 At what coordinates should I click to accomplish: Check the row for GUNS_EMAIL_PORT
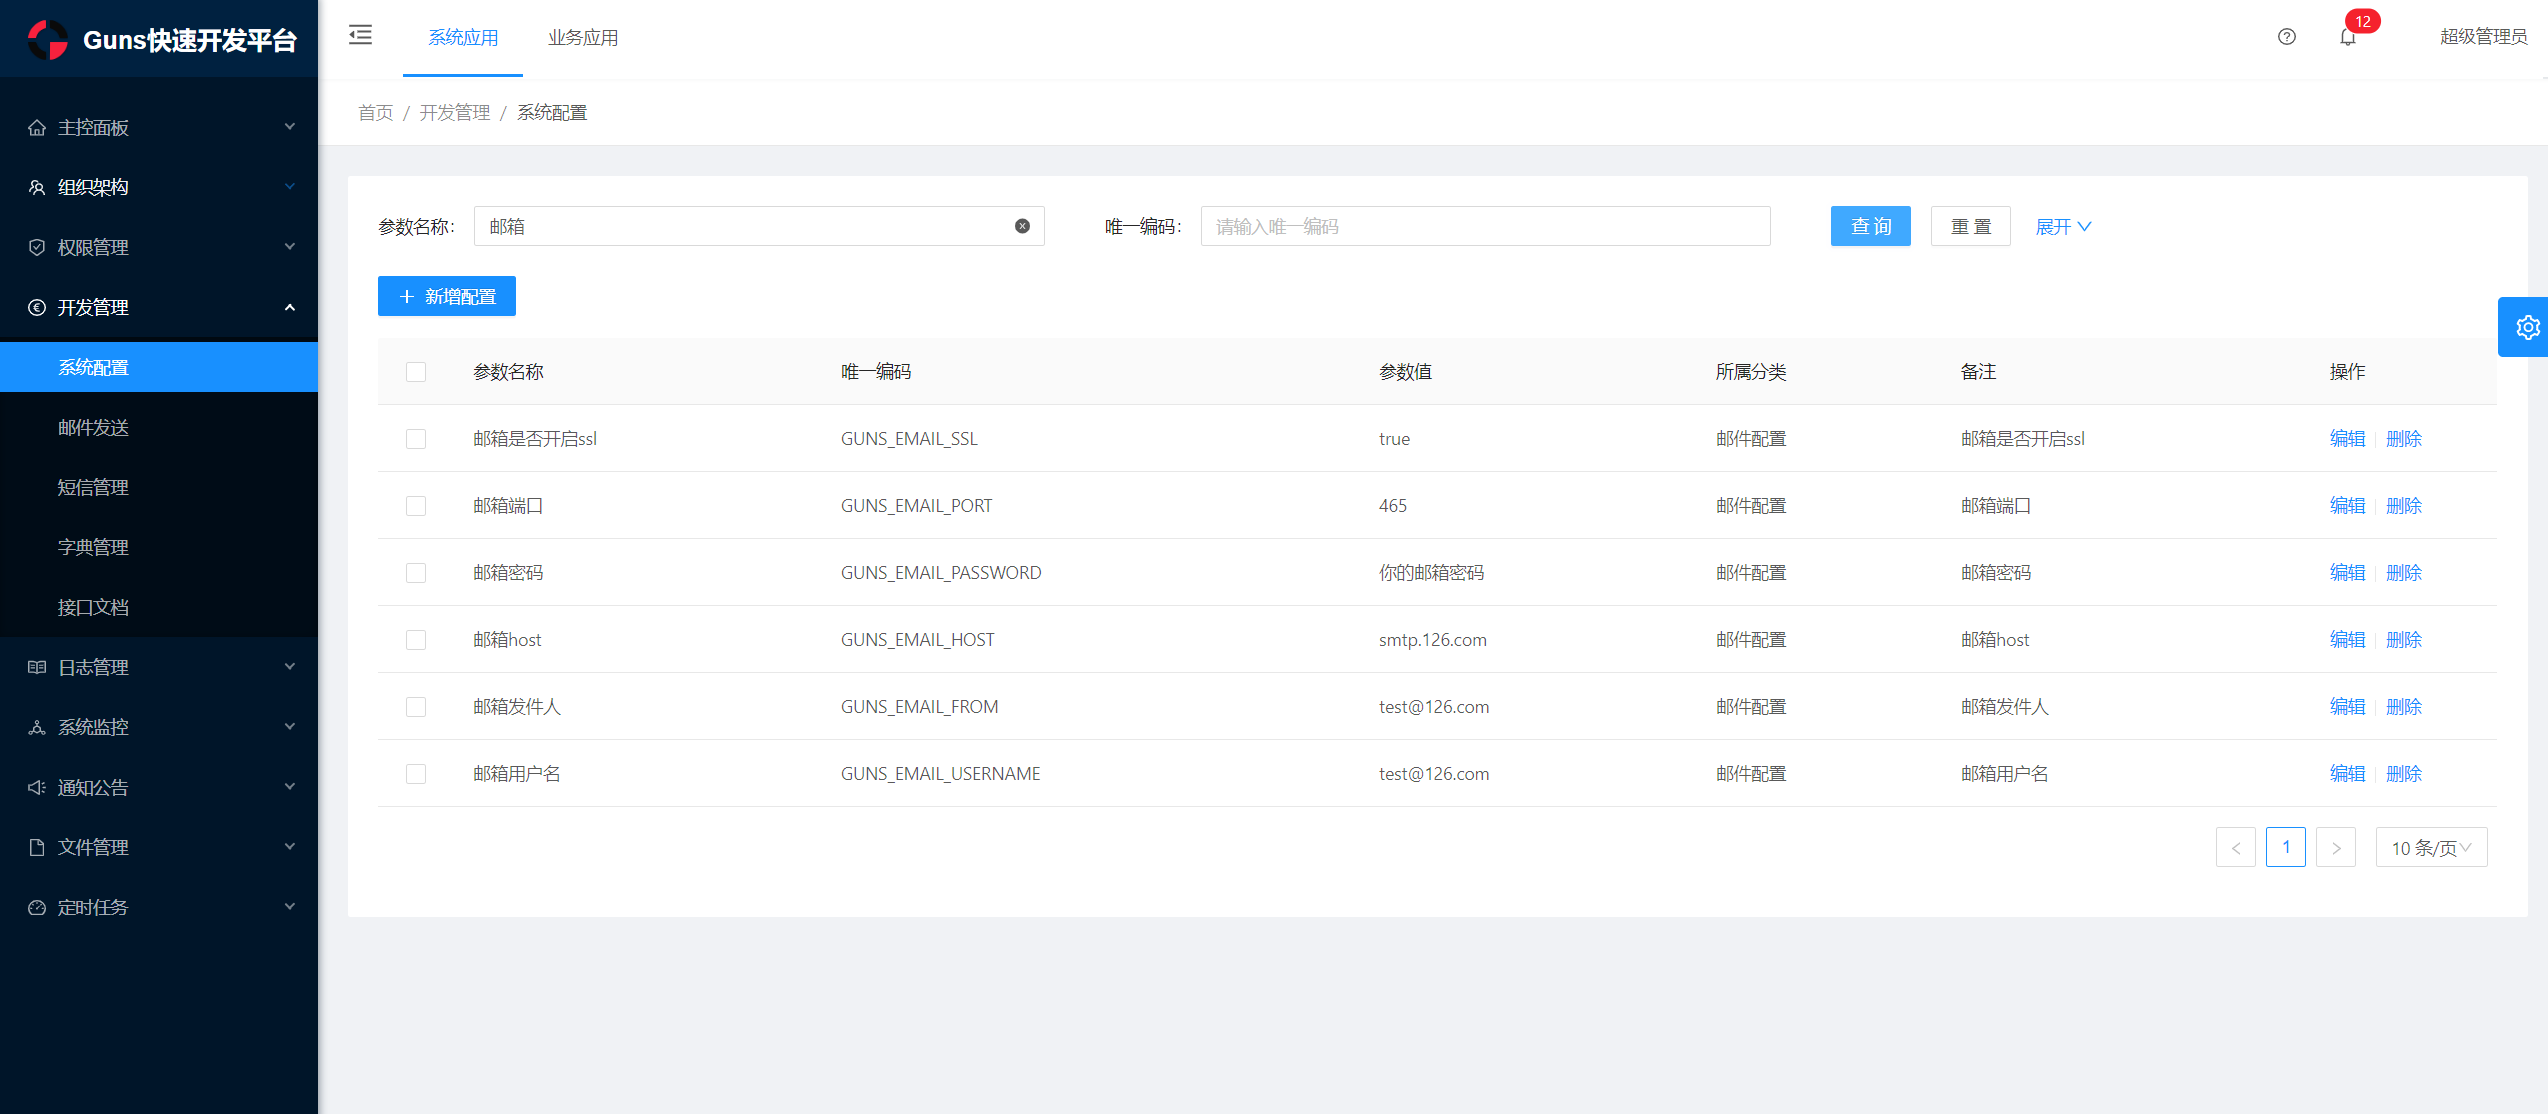click(416, 506)
